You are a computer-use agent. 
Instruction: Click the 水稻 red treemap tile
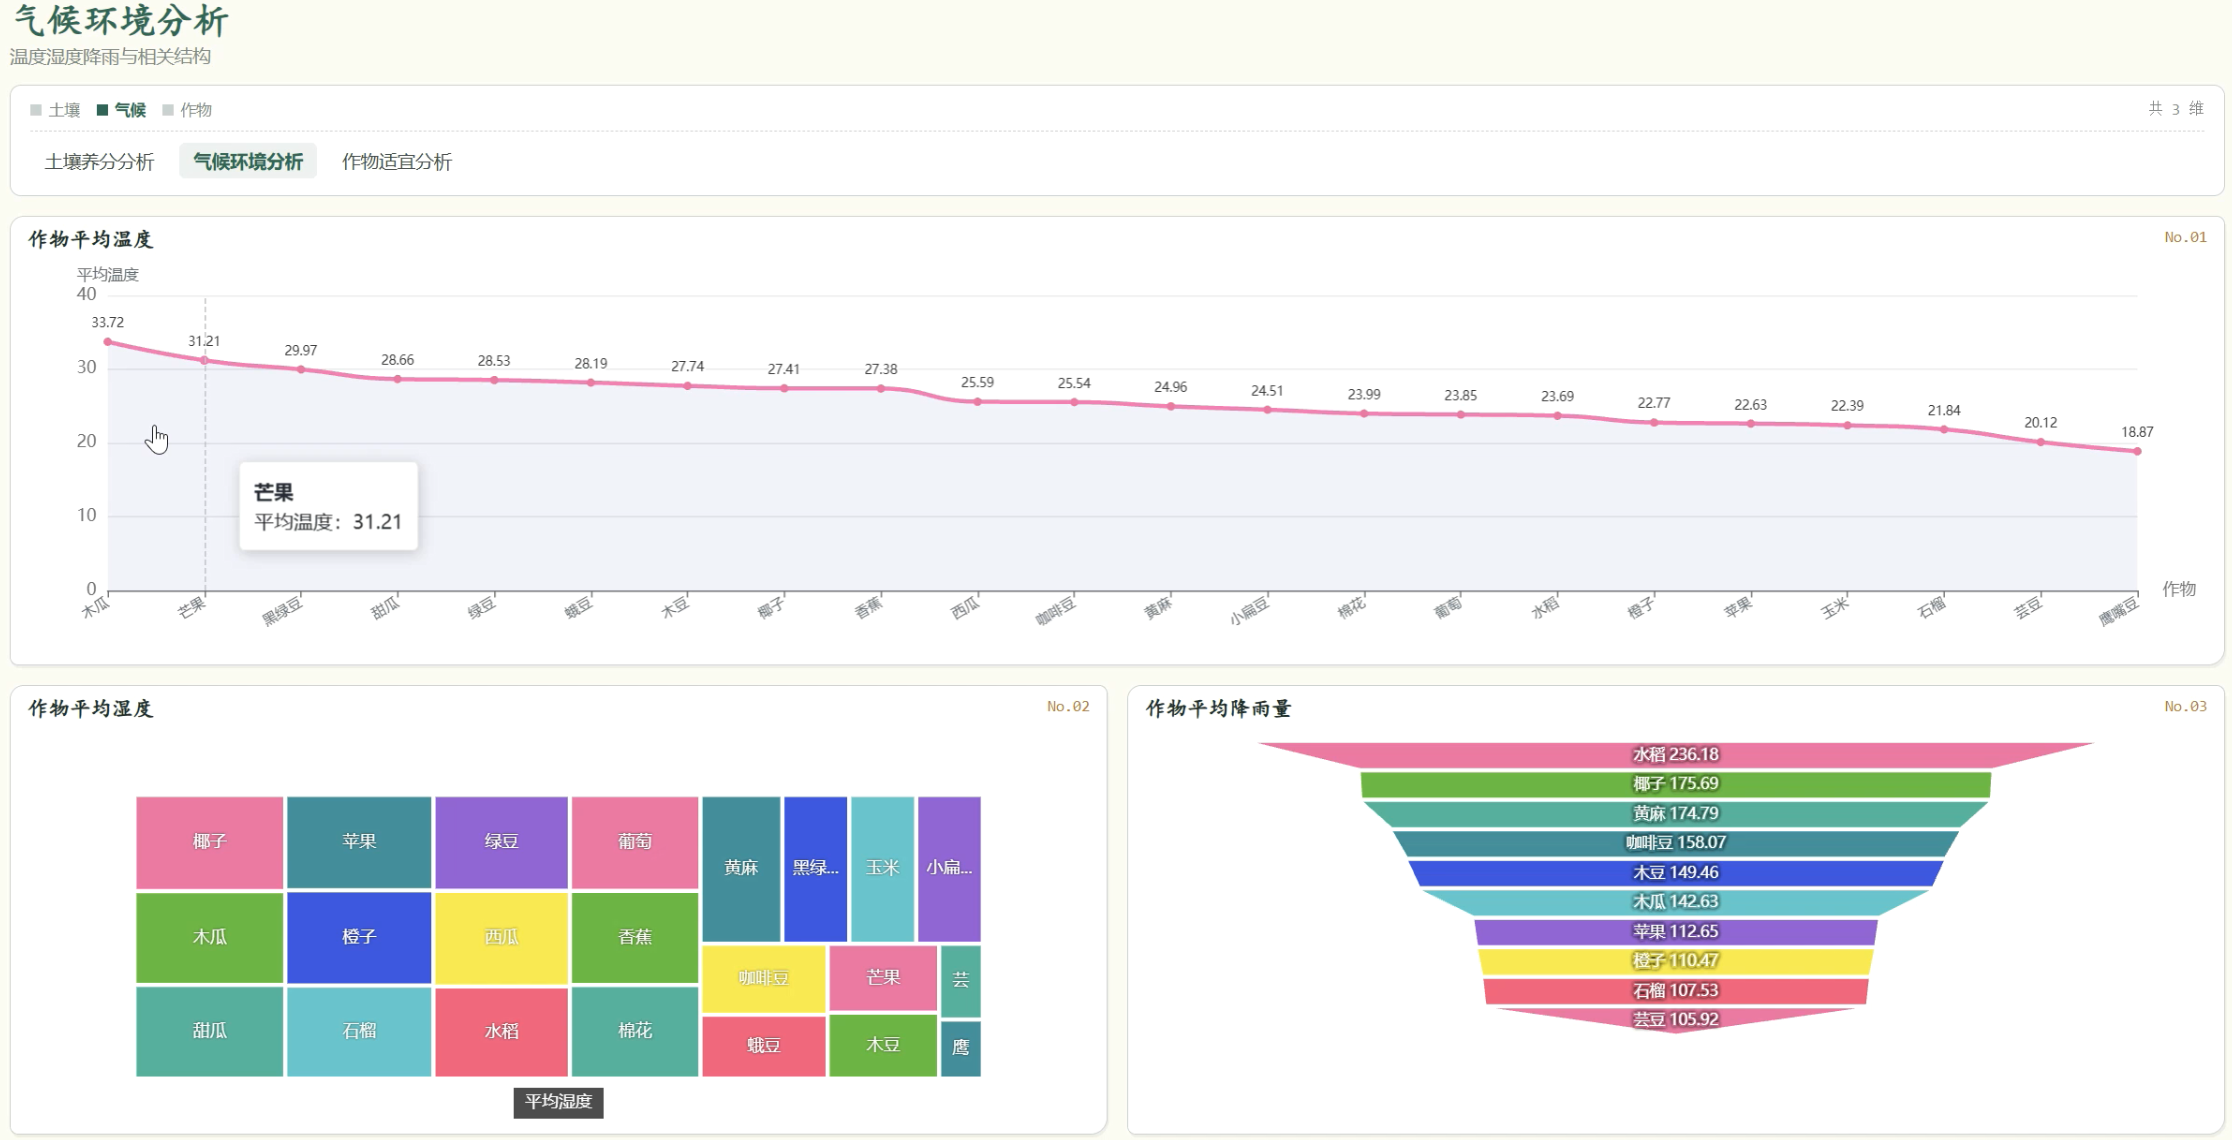(501, 1031)
